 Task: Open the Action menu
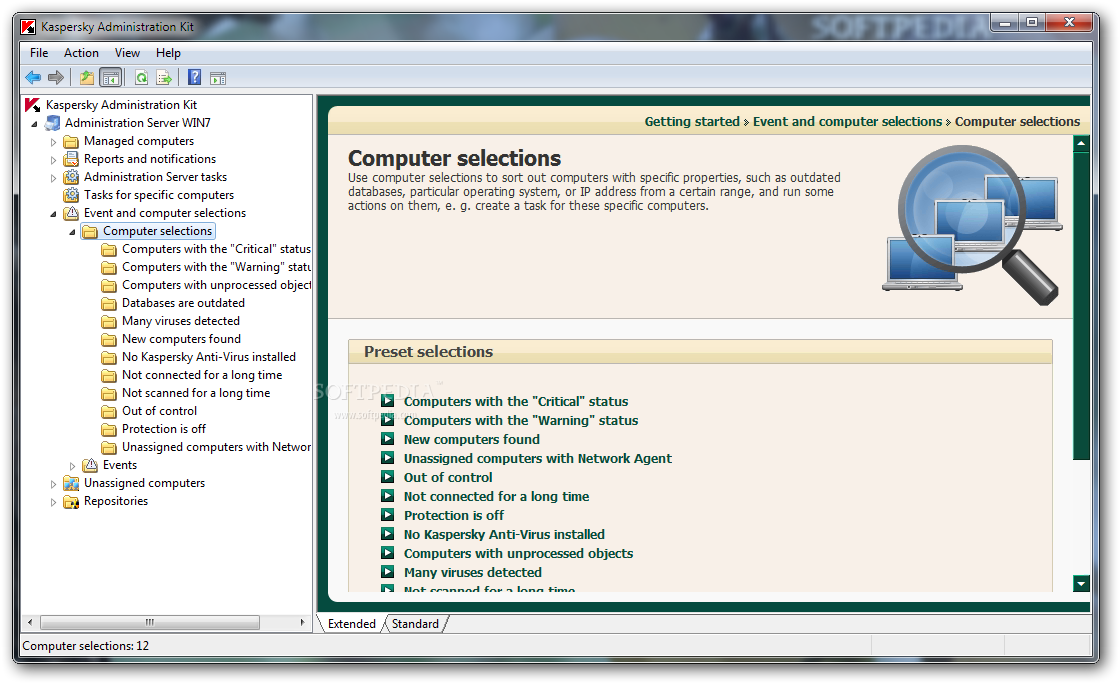coord(81,53)
